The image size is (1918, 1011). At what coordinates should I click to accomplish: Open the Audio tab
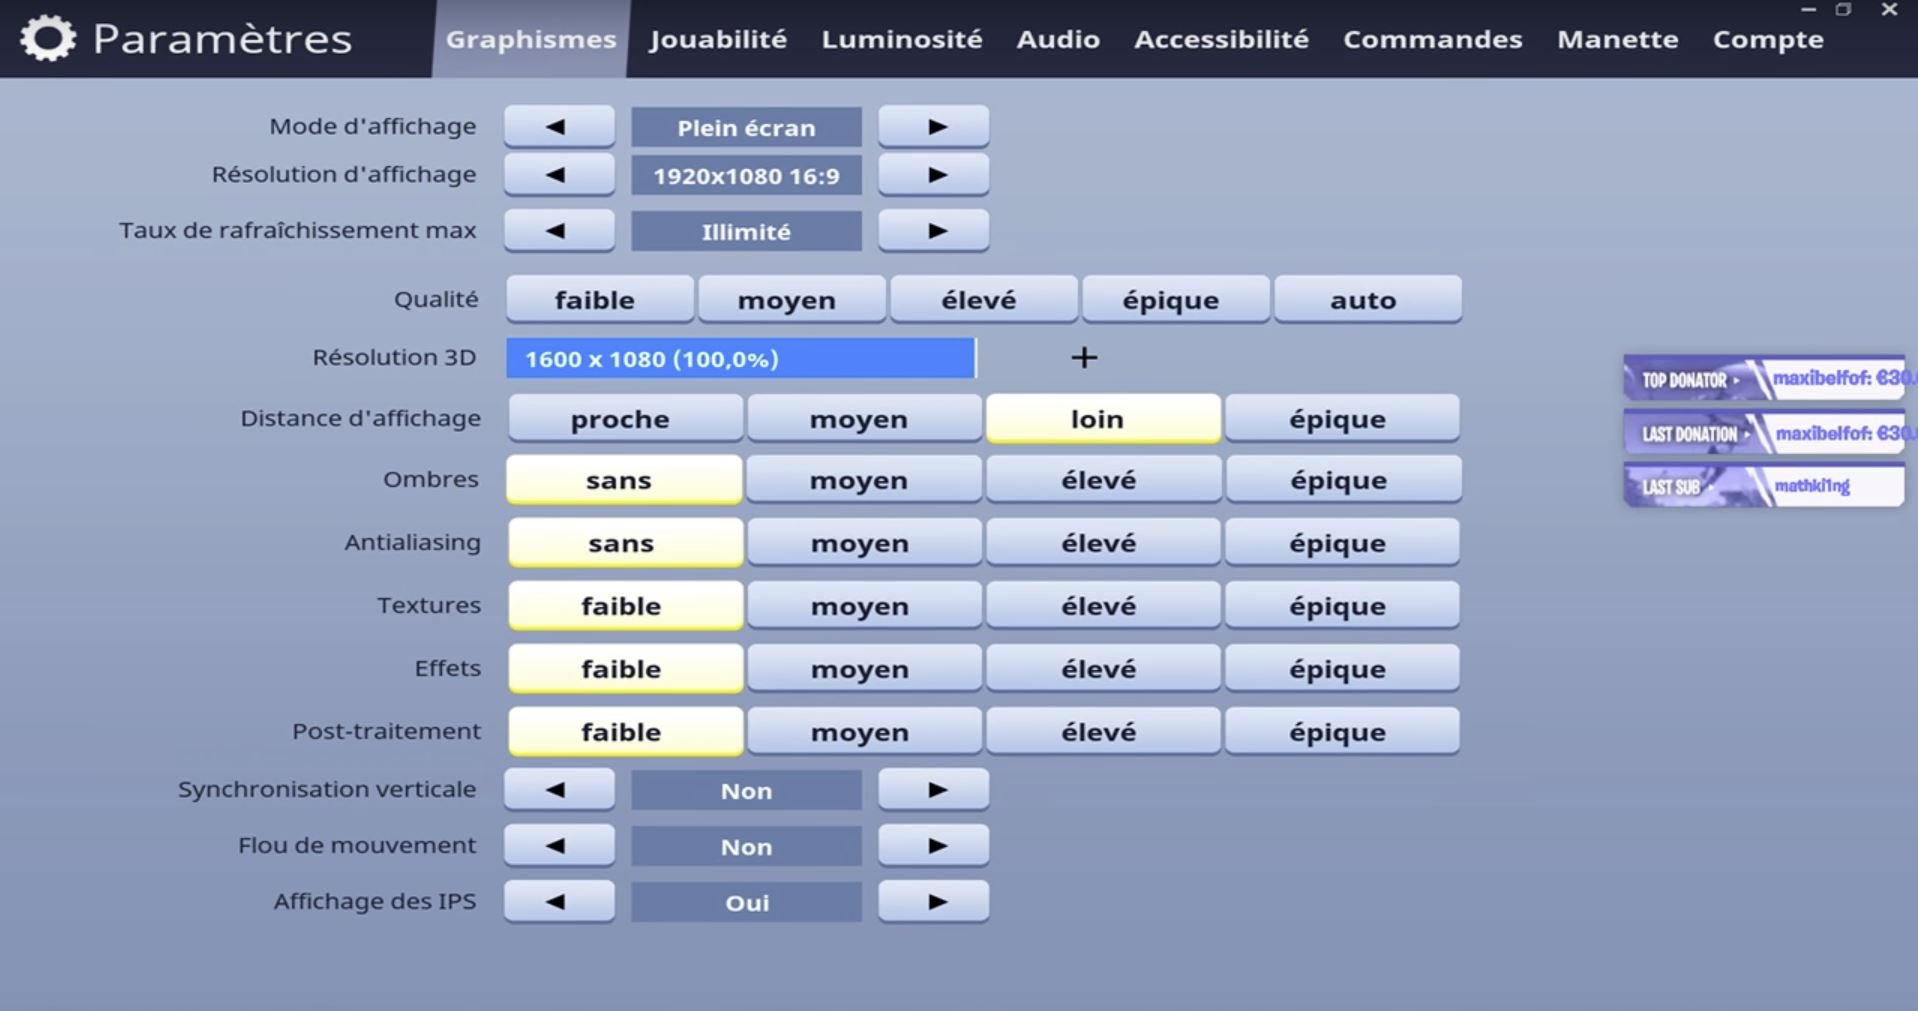[1058, 39]
